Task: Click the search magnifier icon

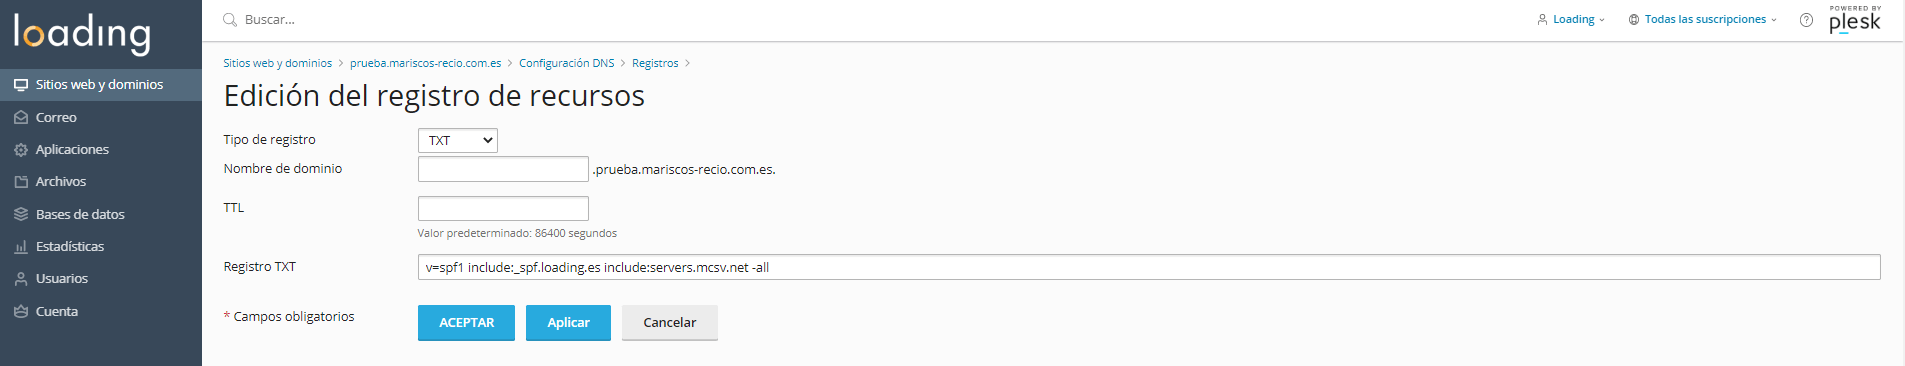Action: coord(230,20)
